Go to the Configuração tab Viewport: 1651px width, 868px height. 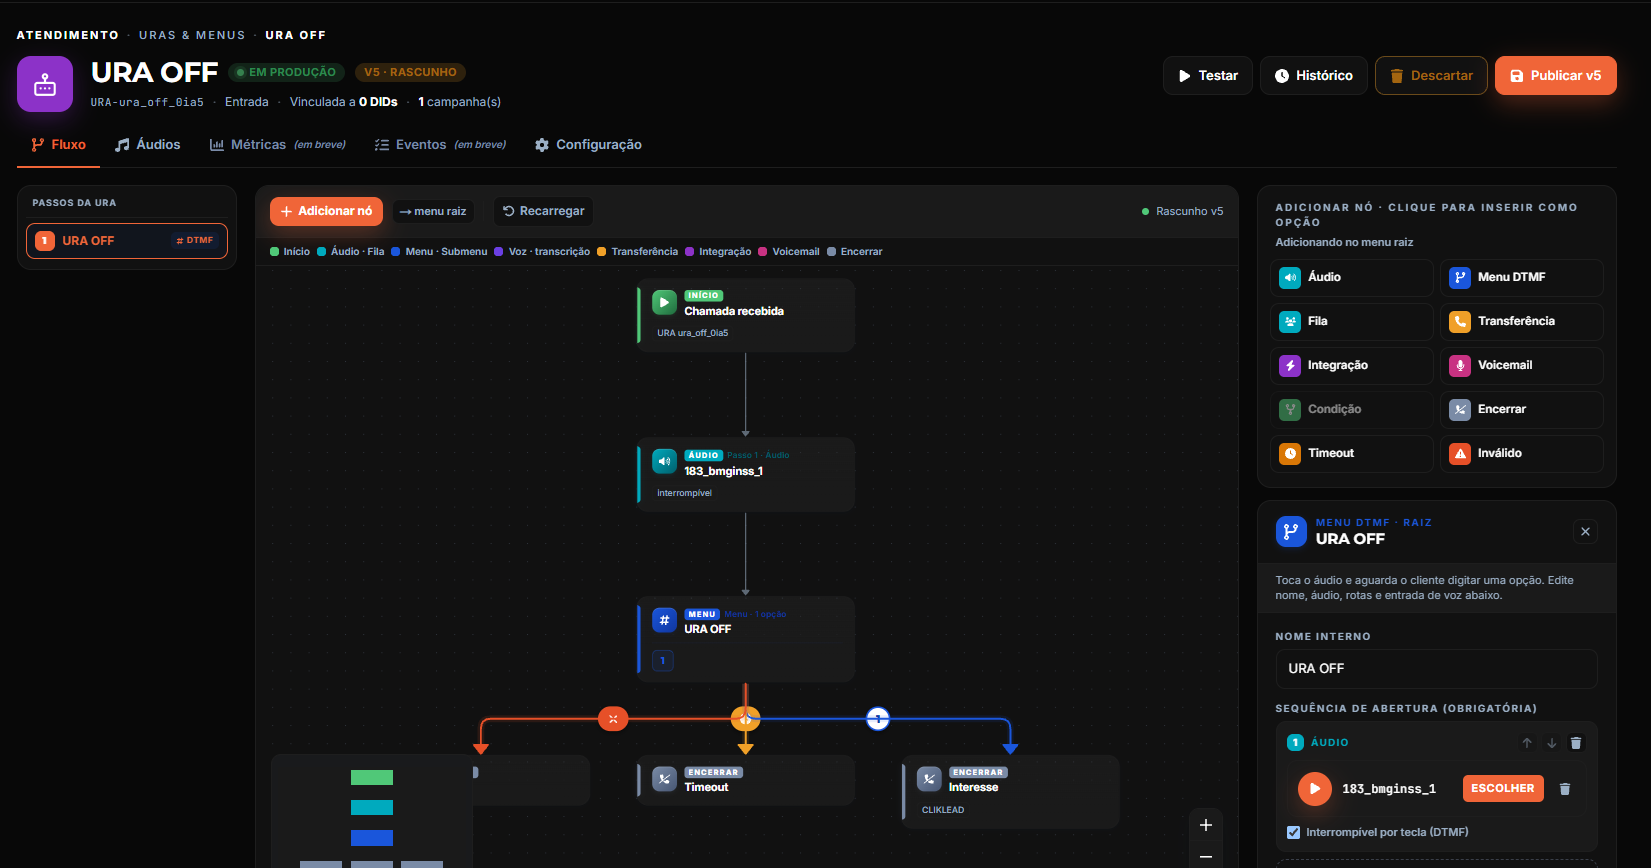coord(588,145)
